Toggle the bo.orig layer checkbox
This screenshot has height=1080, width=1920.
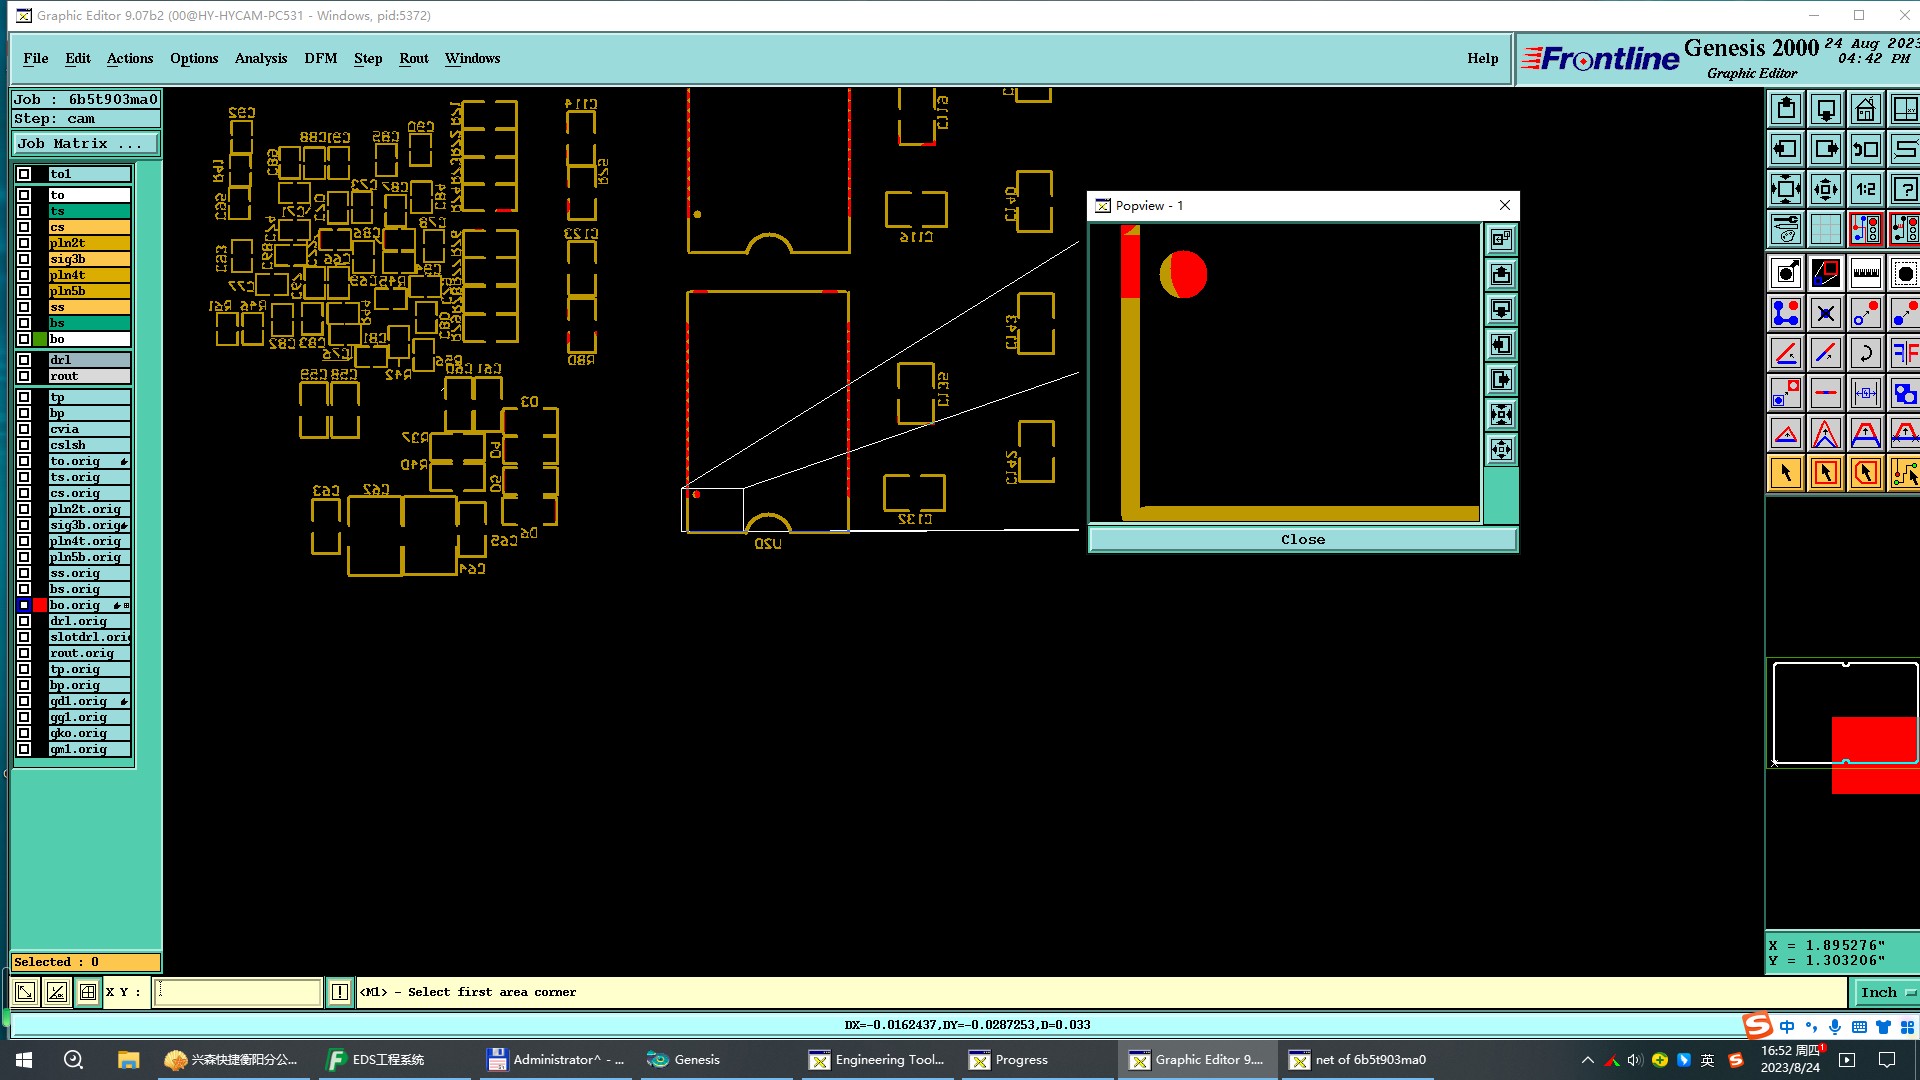(24, 605)
